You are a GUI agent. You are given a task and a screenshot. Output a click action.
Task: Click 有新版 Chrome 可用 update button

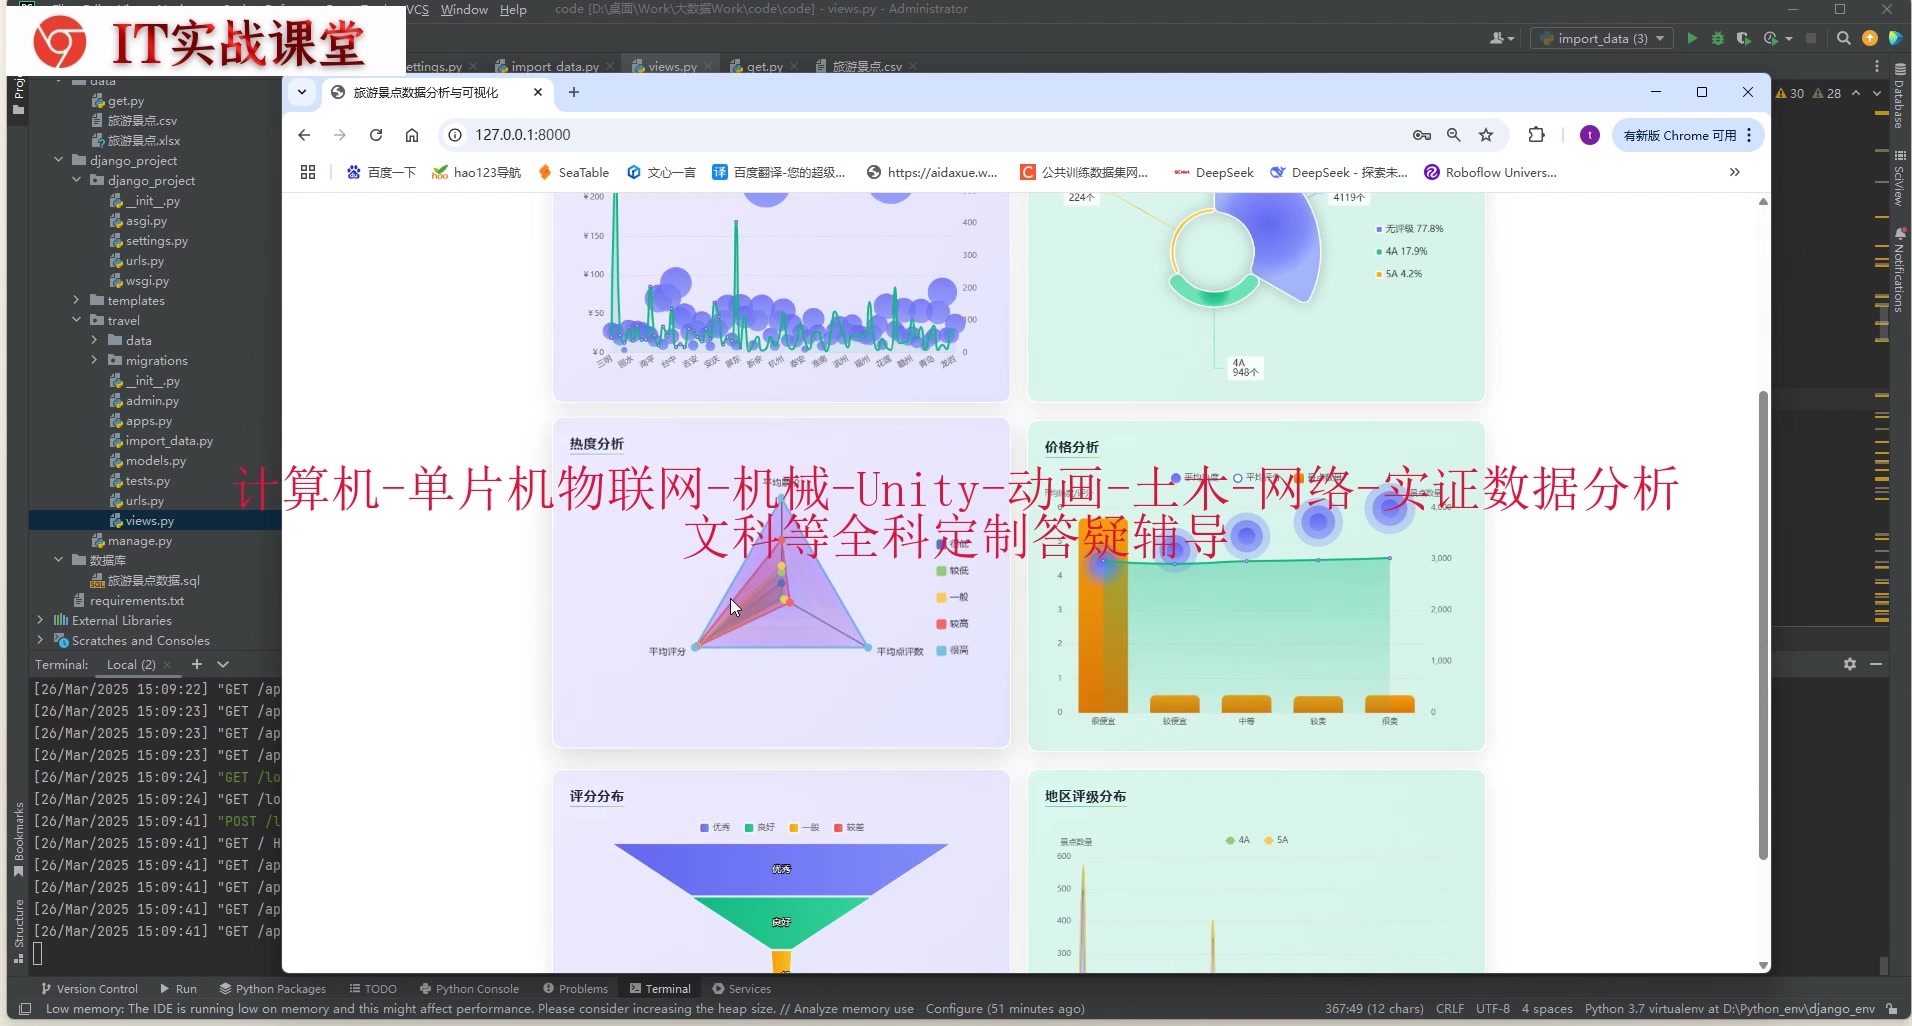pos(1679,135)
